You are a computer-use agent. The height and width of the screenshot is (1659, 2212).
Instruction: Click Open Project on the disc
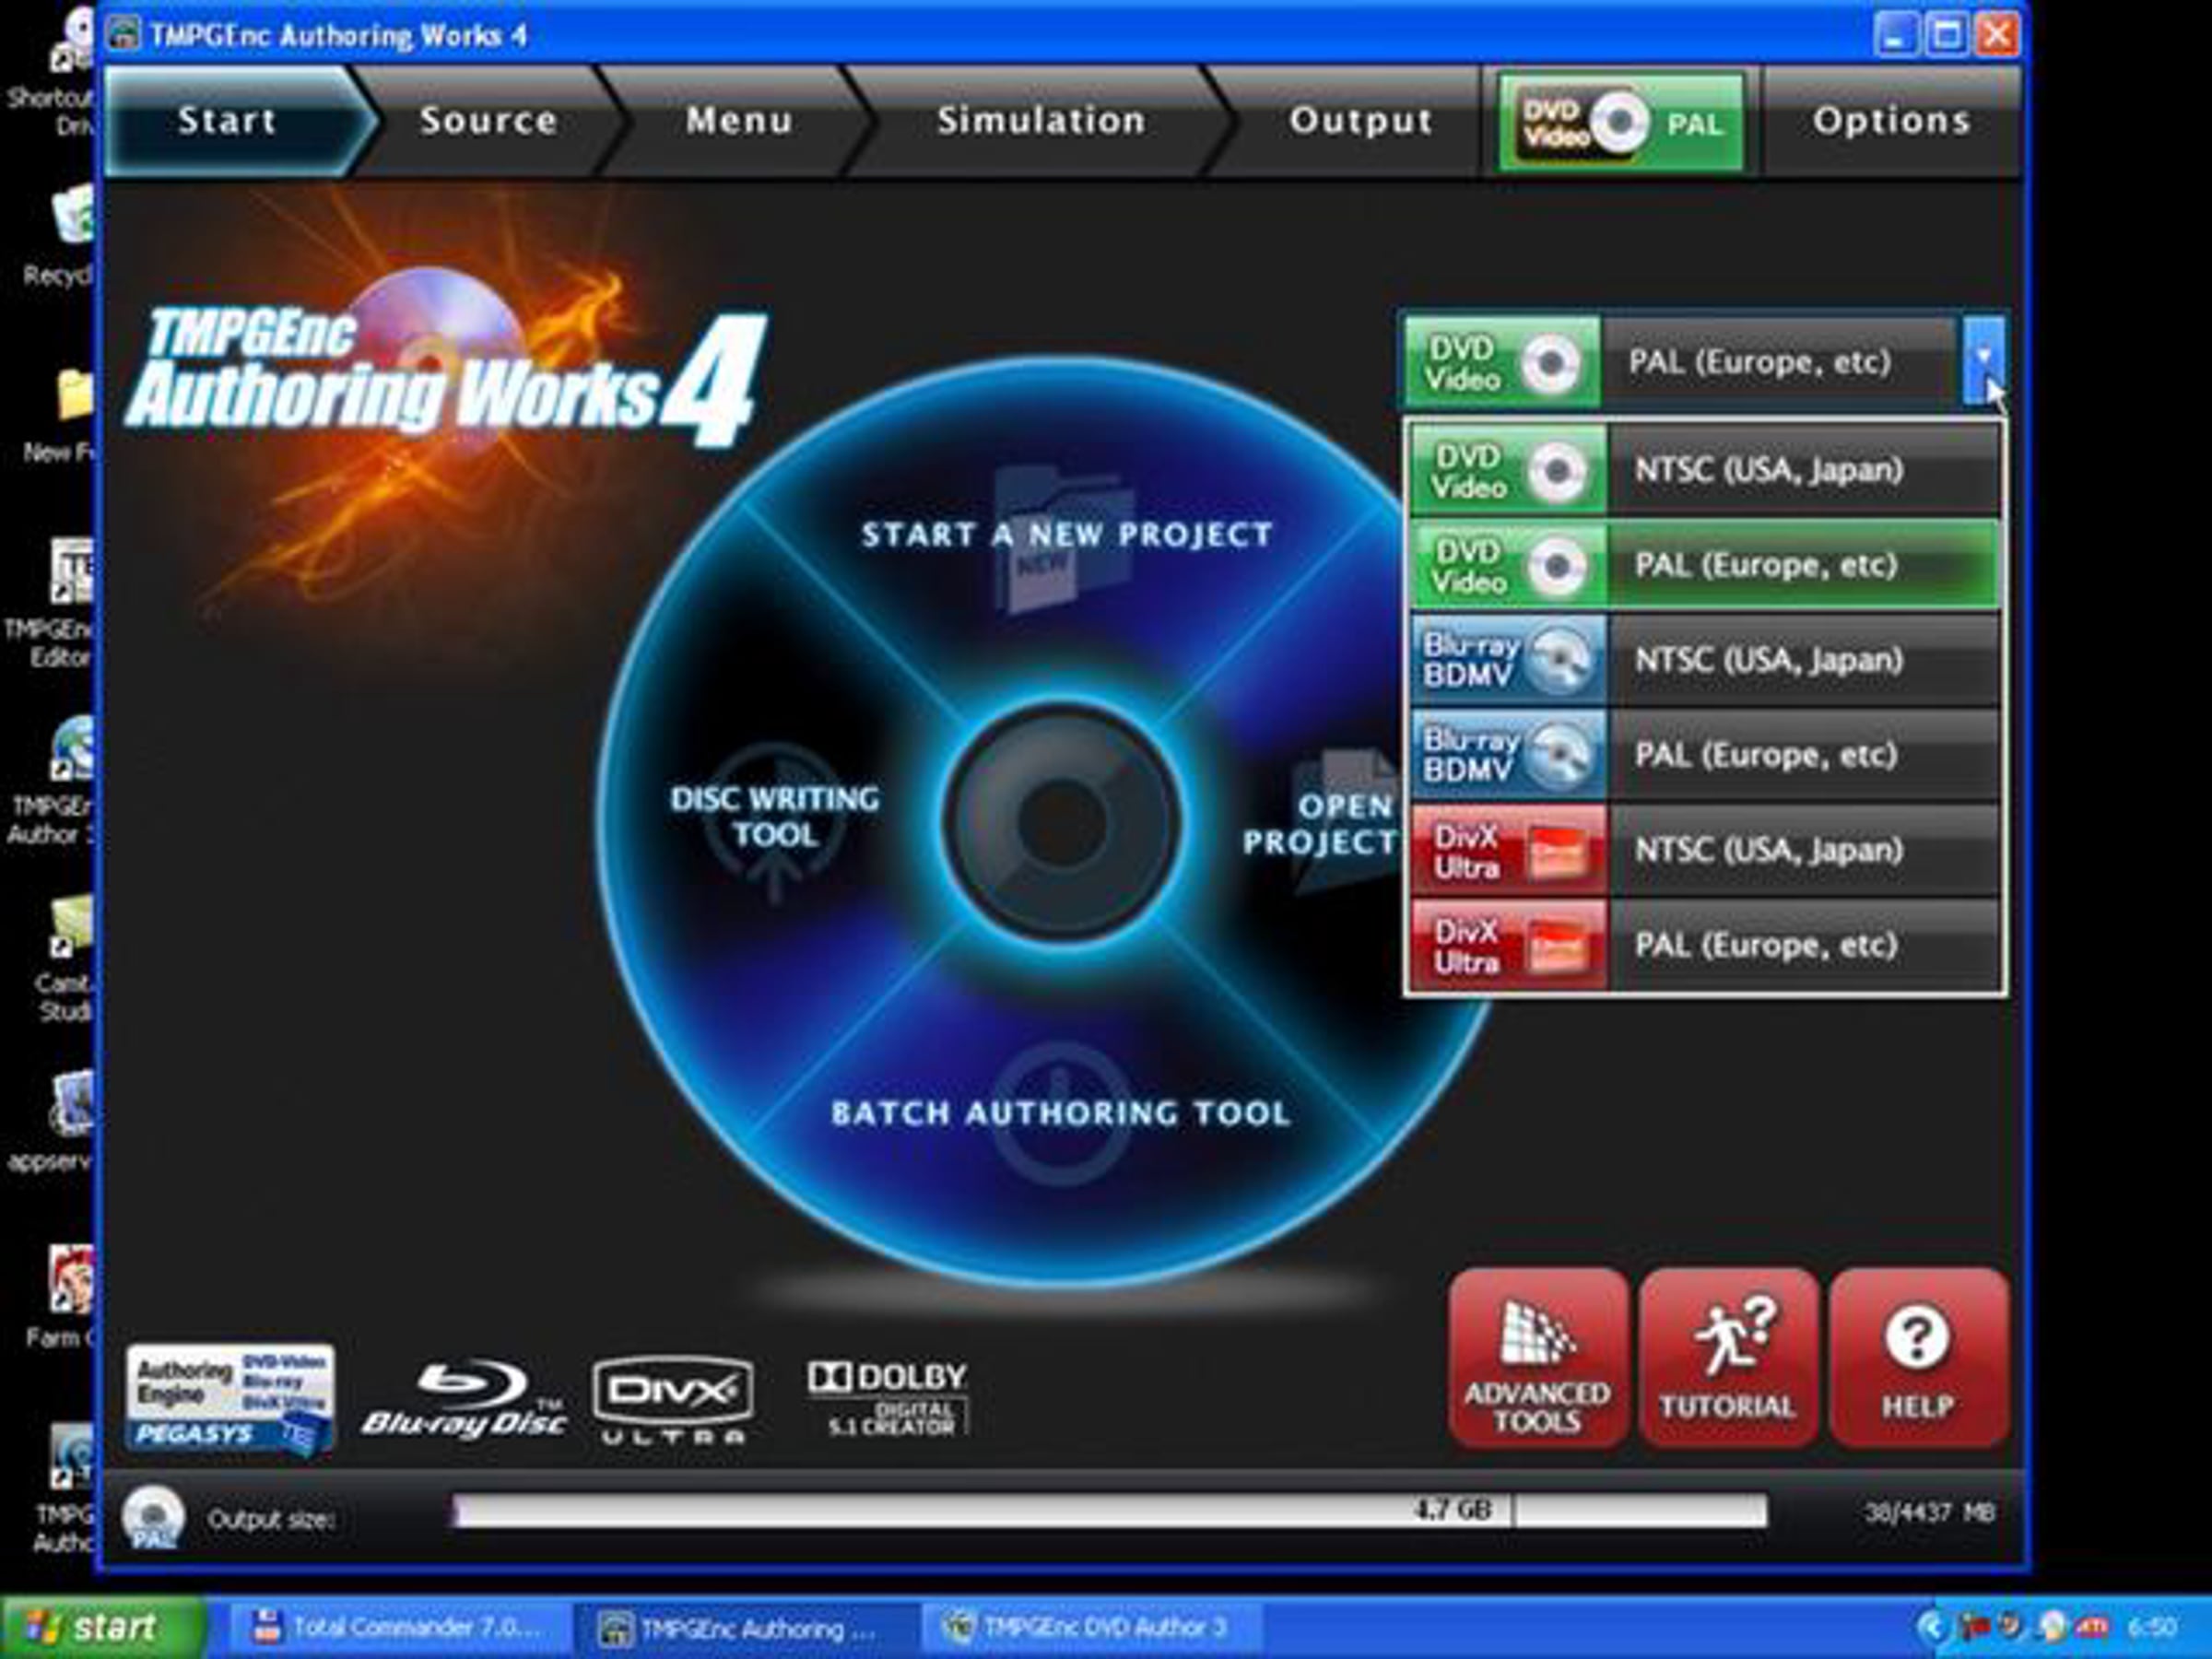coord(1320,824)
